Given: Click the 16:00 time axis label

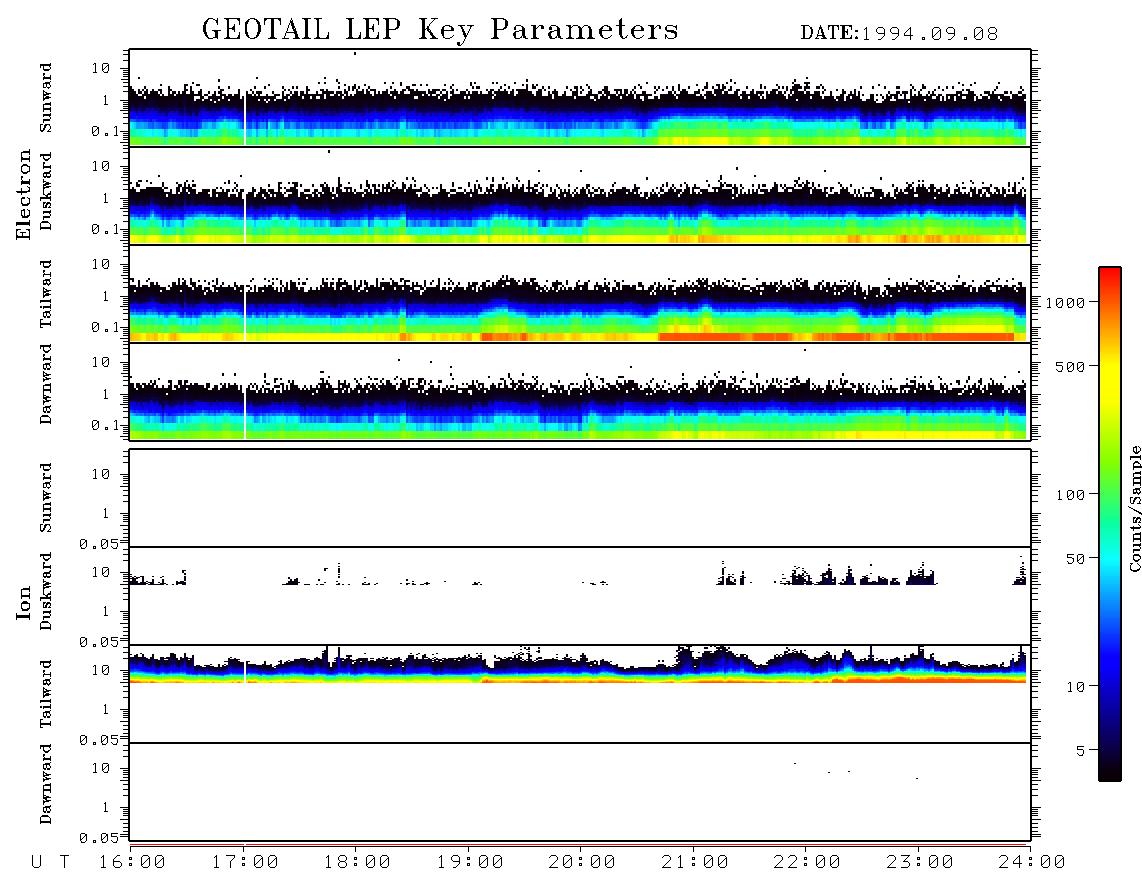Looking at the screenshot, I should point(132,862).
